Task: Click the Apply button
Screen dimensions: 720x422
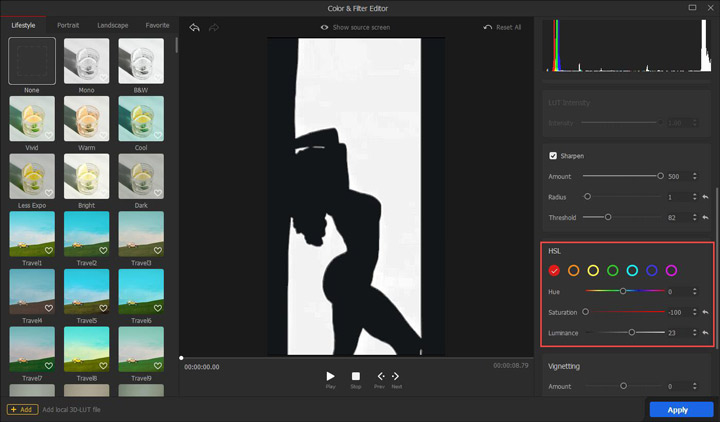Action: pyautogui.click(x=681, y=409)
